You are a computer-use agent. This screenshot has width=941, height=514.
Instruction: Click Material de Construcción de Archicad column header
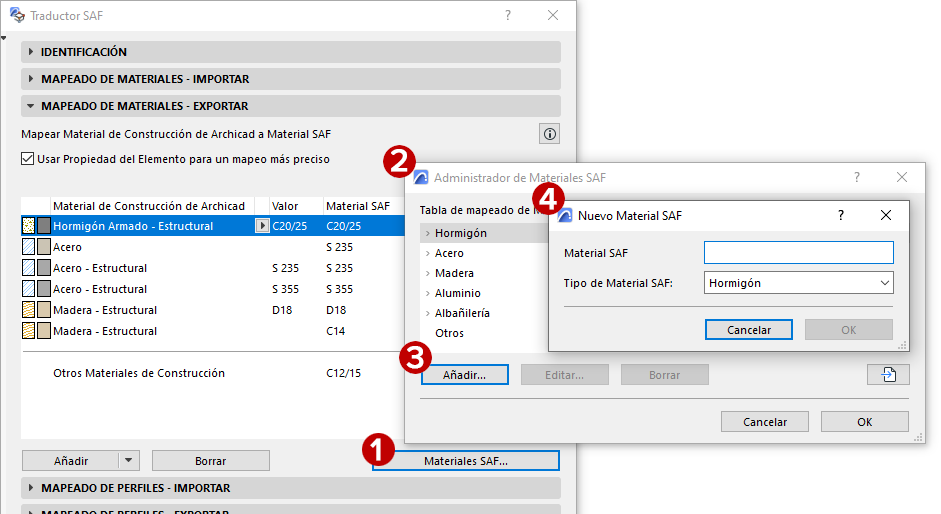149,206
